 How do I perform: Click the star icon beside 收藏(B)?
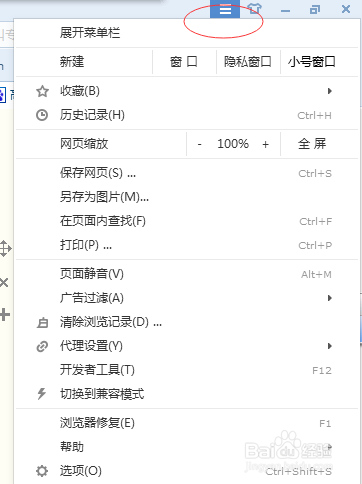tap(42, 91)
